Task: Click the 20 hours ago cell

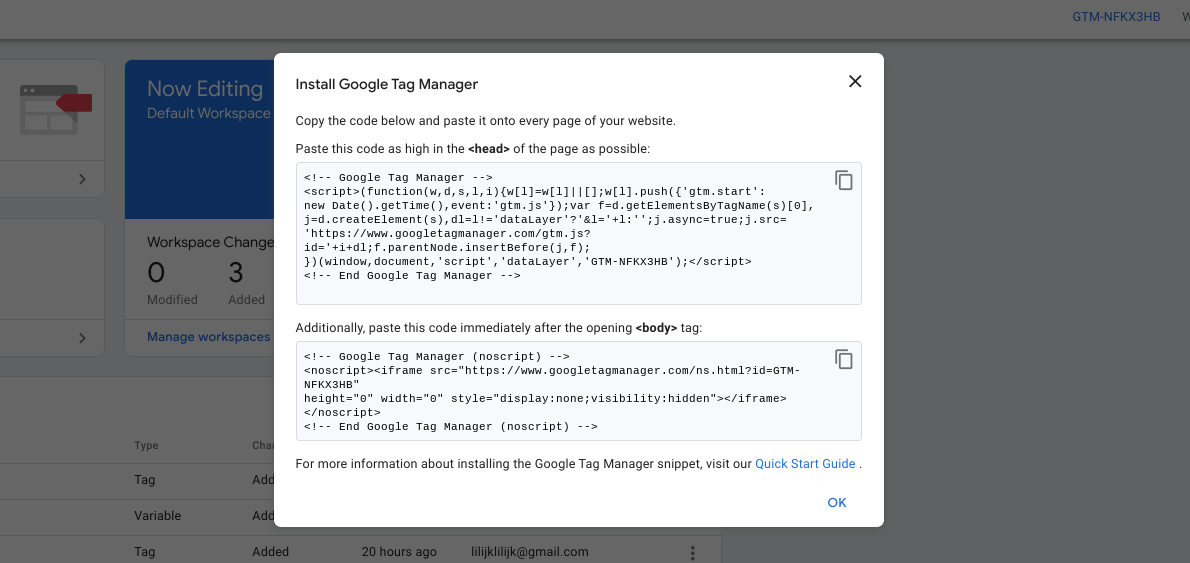Action: 399,552
